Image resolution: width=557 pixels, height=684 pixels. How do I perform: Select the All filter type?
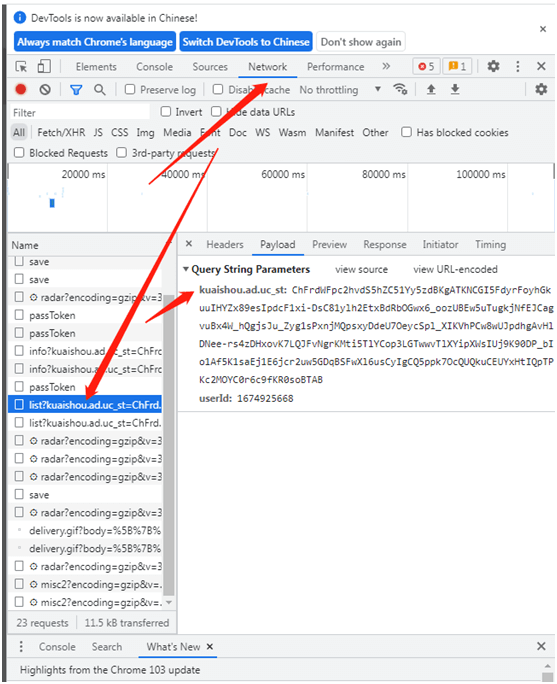click(19, 133)
